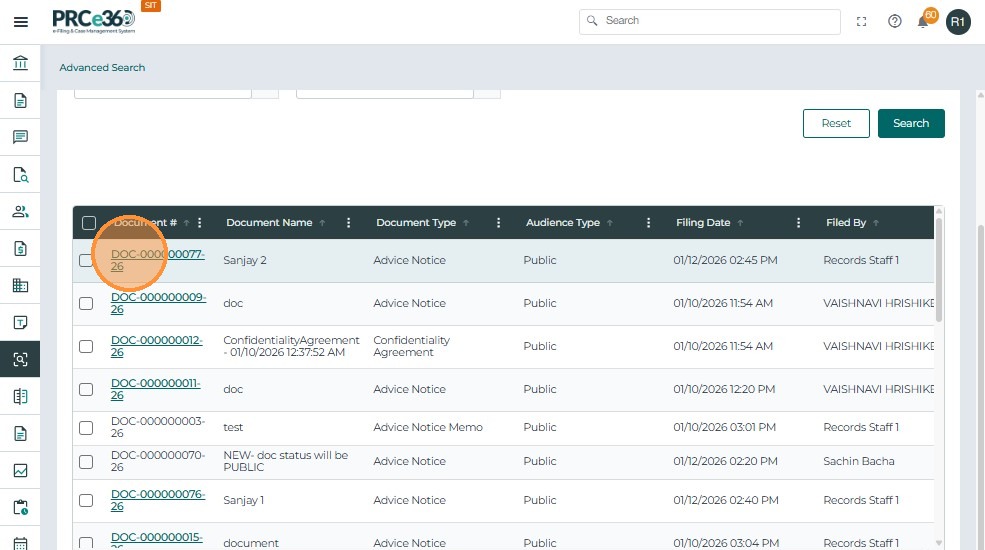Open Filing Date column options menu
This screenshot has width=985, height=550.
click(x=798, y=223)
